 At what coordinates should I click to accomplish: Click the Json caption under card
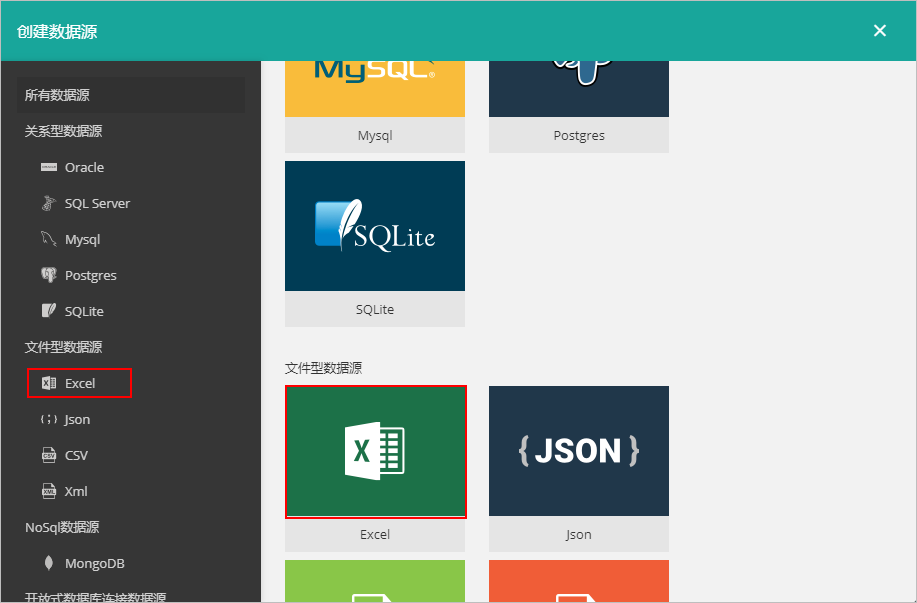tap(579, 535)
